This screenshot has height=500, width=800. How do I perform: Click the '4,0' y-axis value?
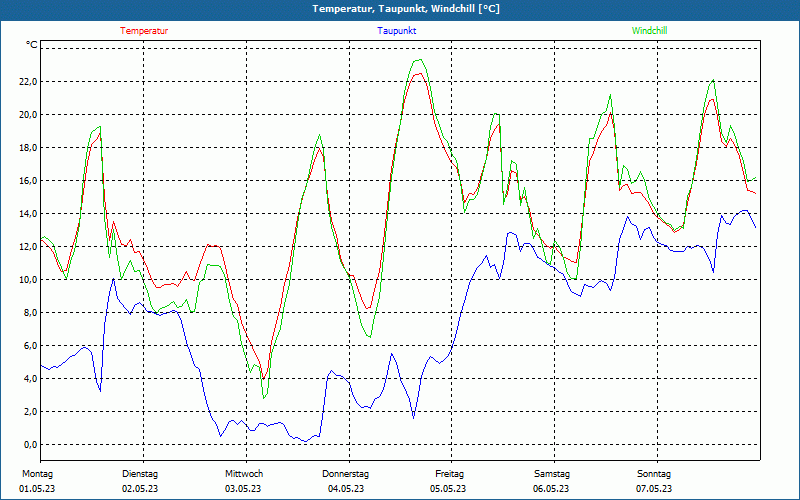tap(30, 379)
